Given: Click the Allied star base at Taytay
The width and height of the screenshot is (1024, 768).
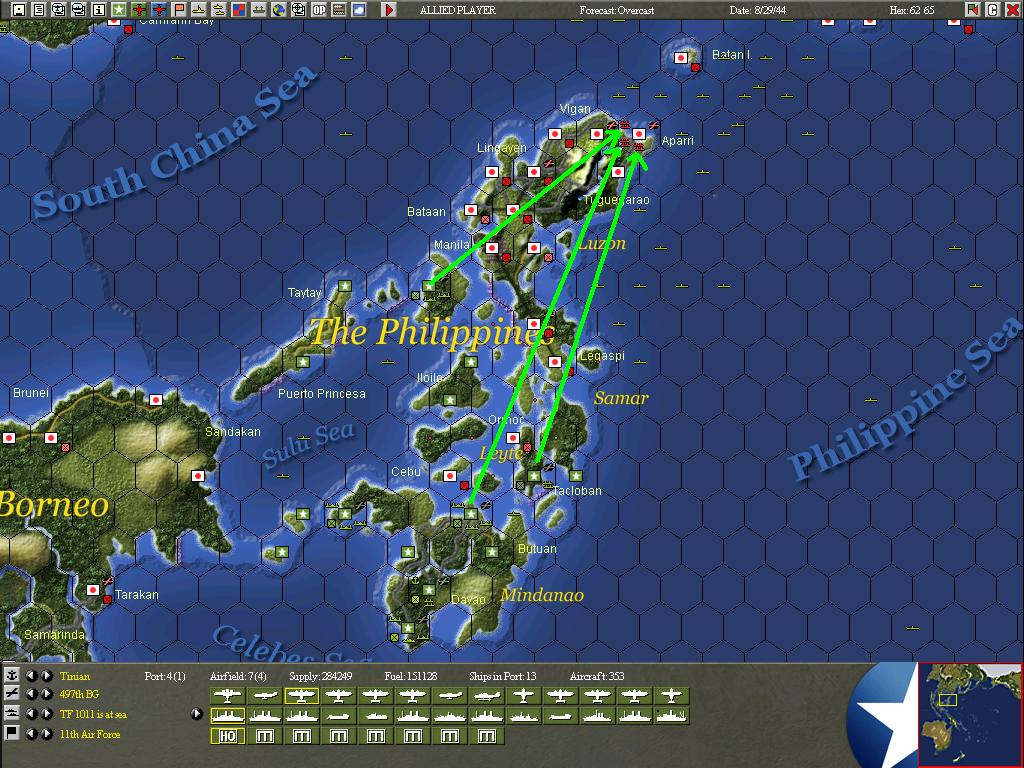Looking at the screenshot, I should [x=345, y=285].
